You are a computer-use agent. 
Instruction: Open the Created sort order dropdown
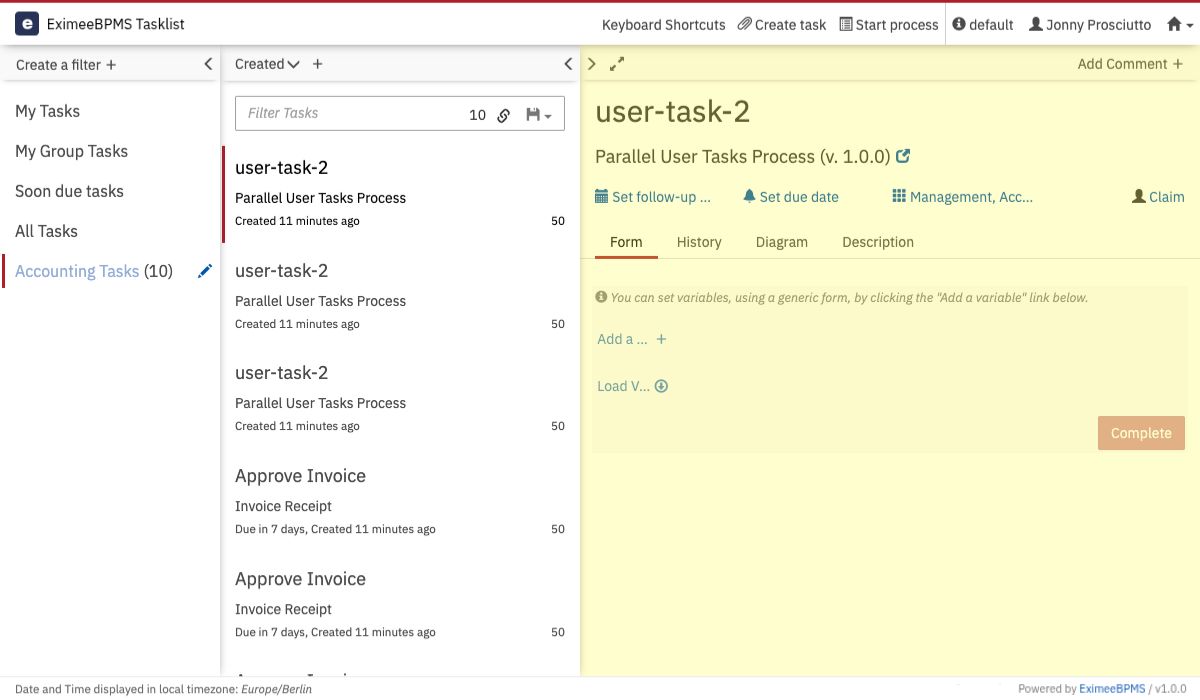coord(267,64)
